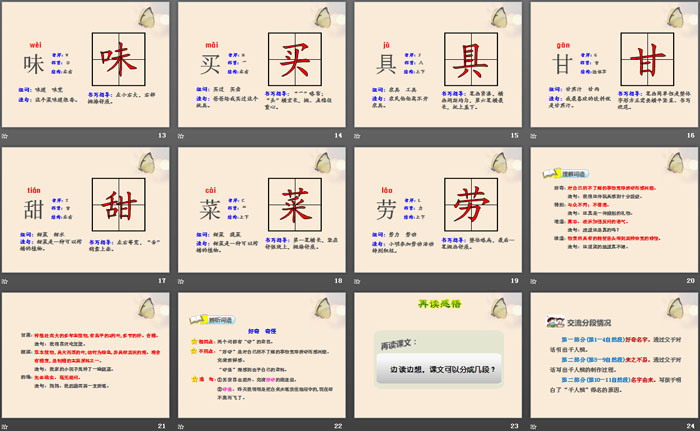Select slide 15 thumbnail with character 具
Screen dimensions: 700x431
coord(438,64)
